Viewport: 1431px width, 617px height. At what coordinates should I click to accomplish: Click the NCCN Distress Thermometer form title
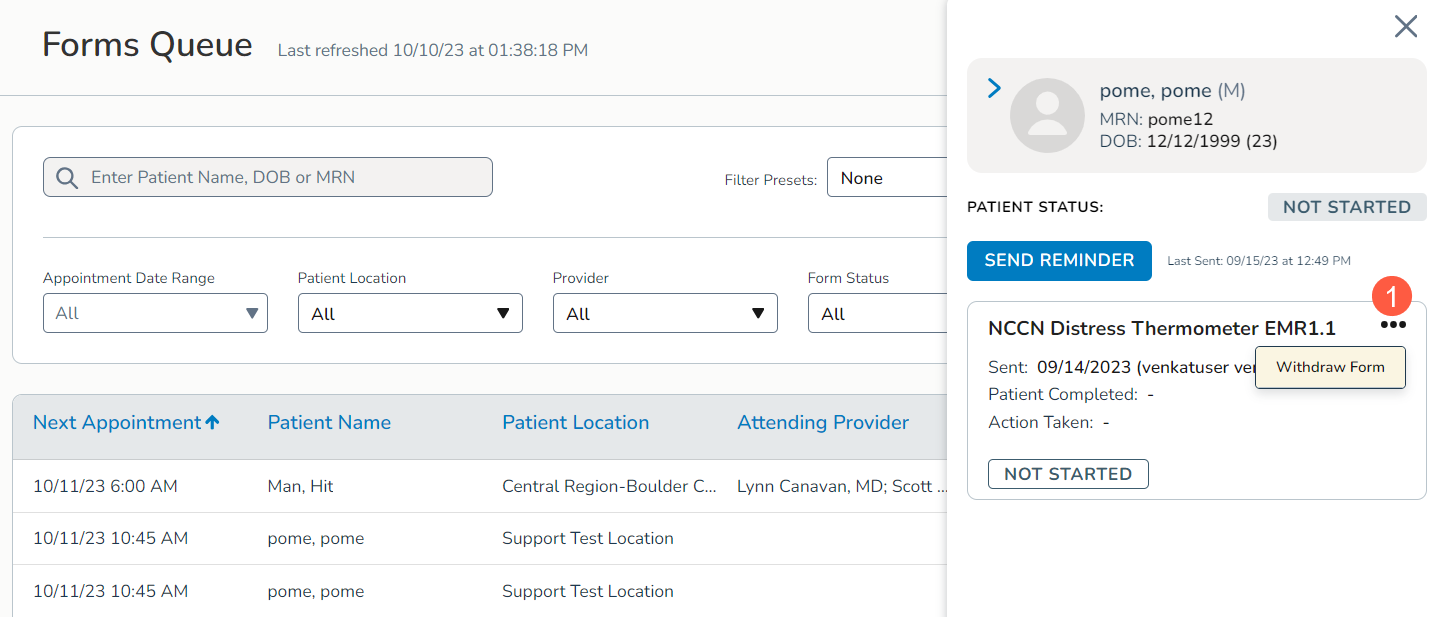pyautogui.click(x=1161, y=328)
